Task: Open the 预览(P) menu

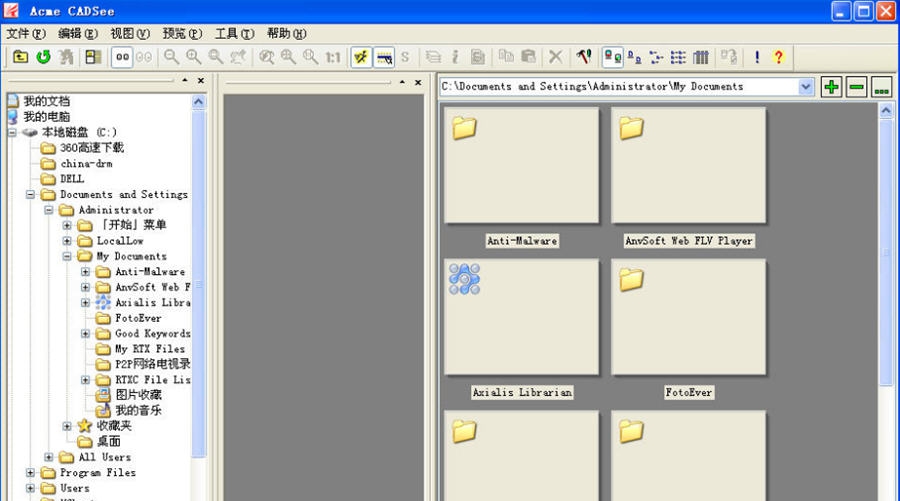Action: tap(183, 33)
